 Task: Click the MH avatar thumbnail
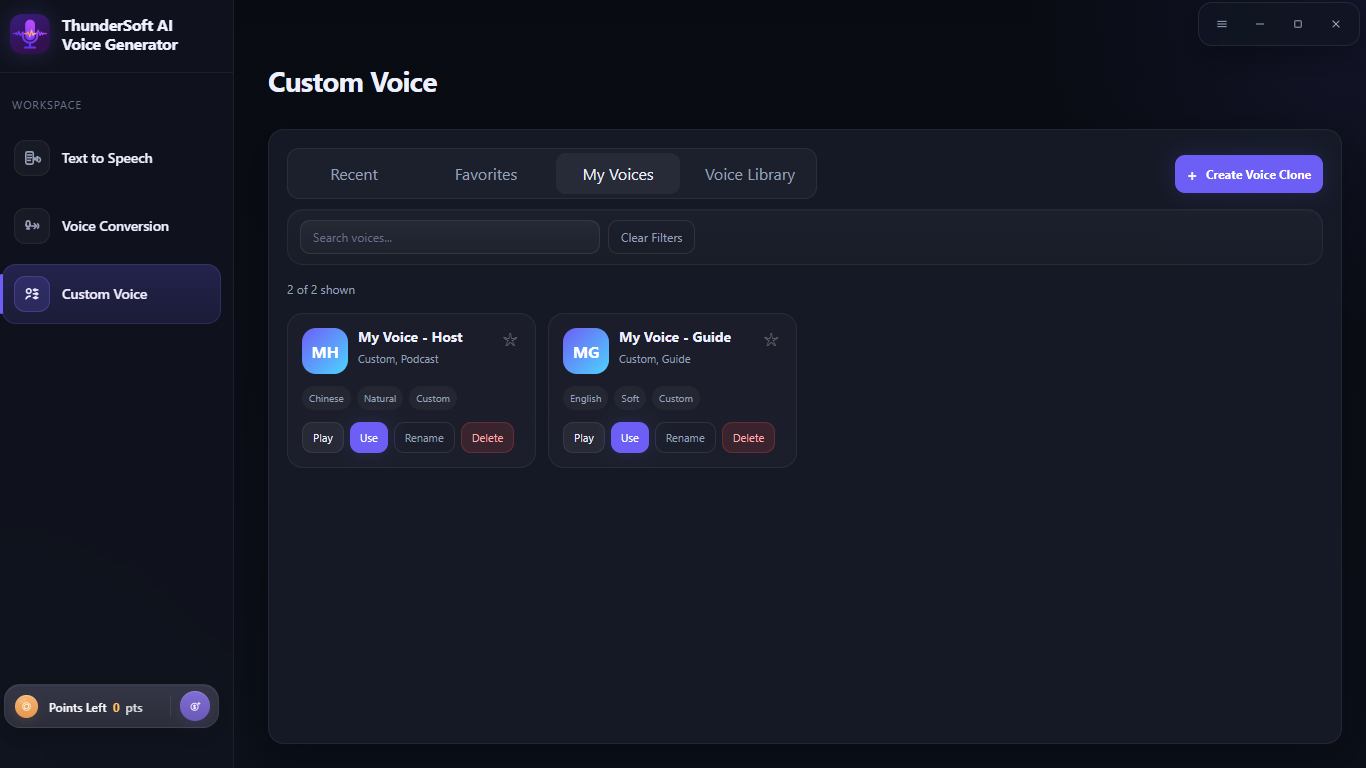(x=325, y=351)
